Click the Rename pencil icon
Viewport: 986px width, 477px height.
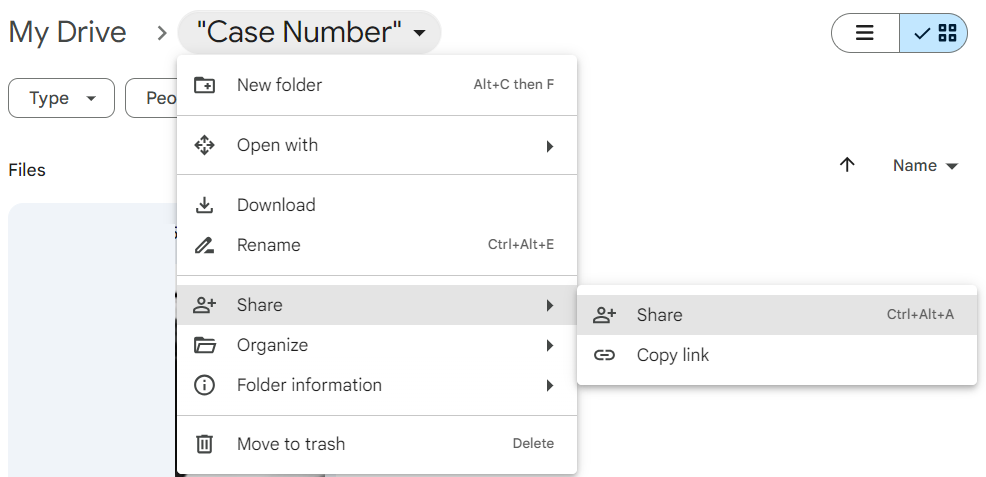[x=204, y=245]
